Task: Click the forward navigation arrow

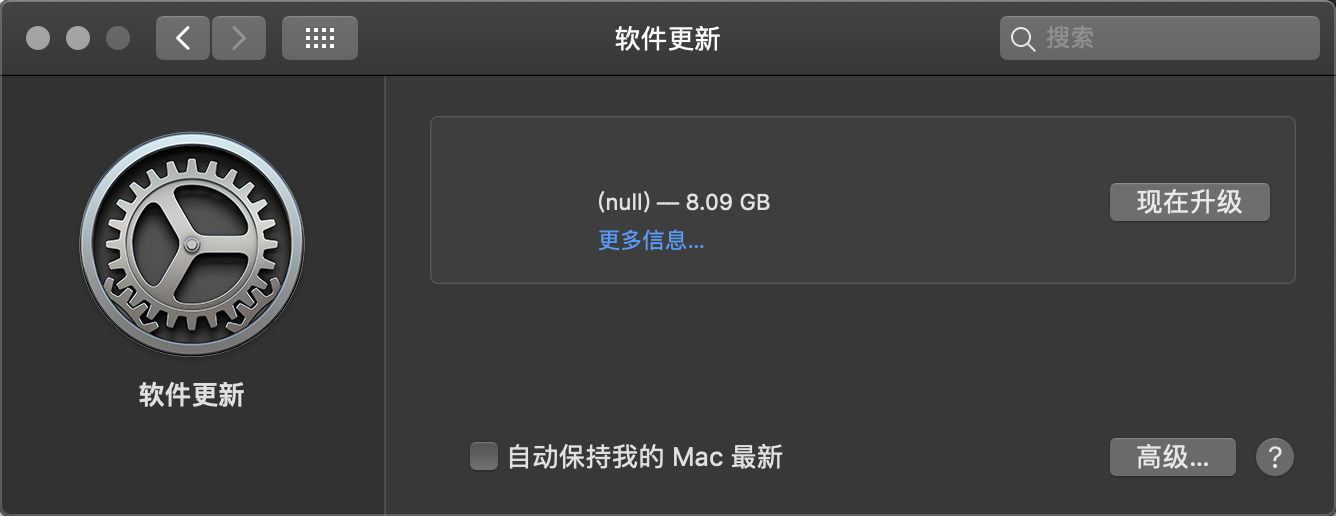Action: pos(238,39)
